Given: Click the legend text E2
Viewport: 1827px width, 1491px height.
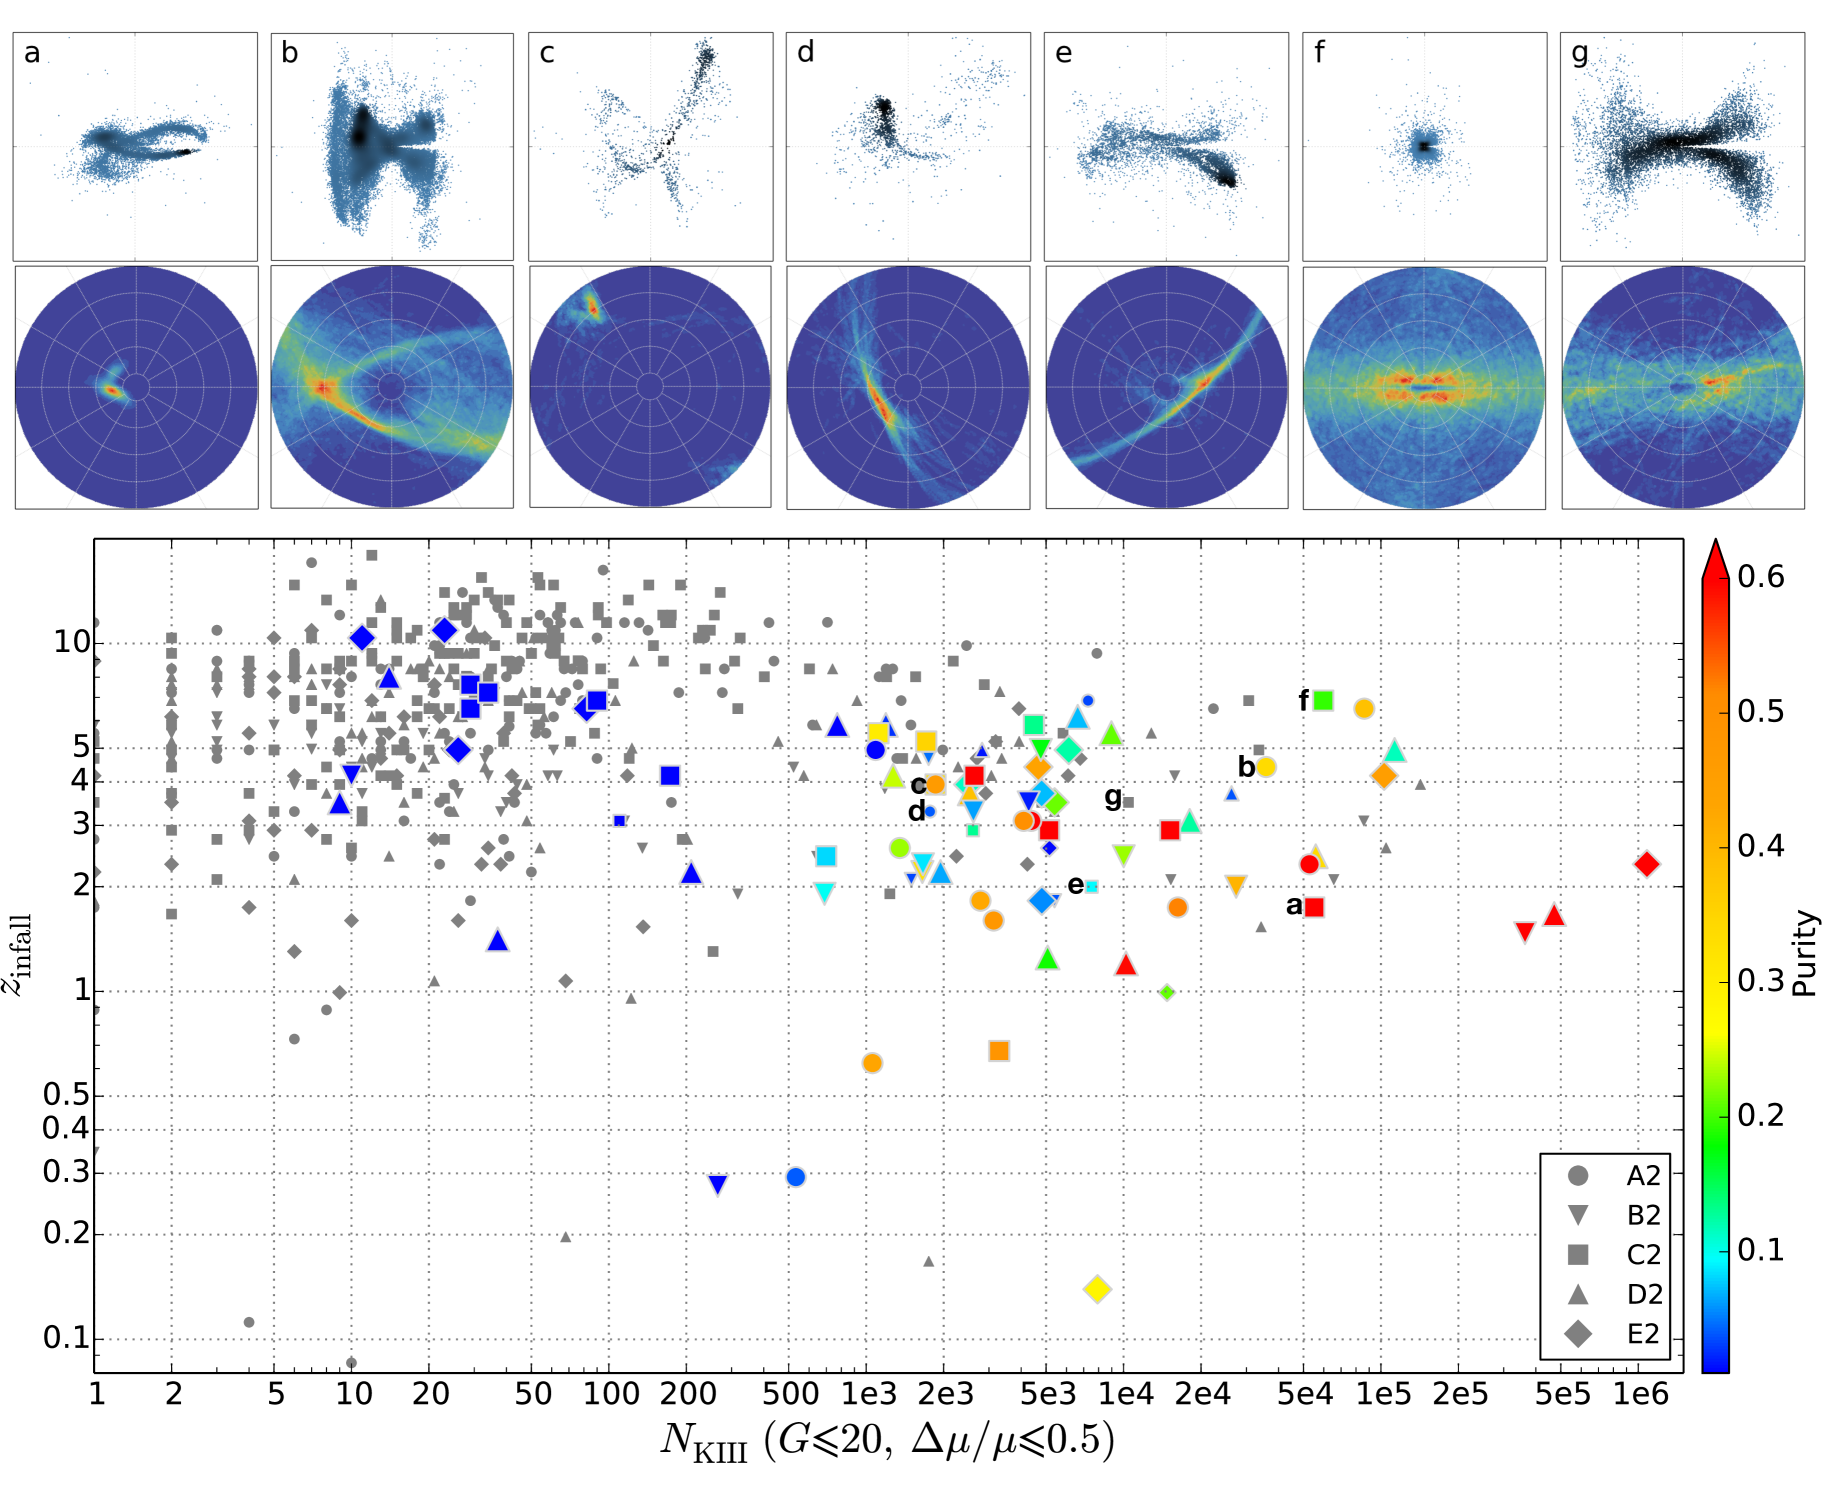Looking at the screenshot, I should pos(1643,1334).
